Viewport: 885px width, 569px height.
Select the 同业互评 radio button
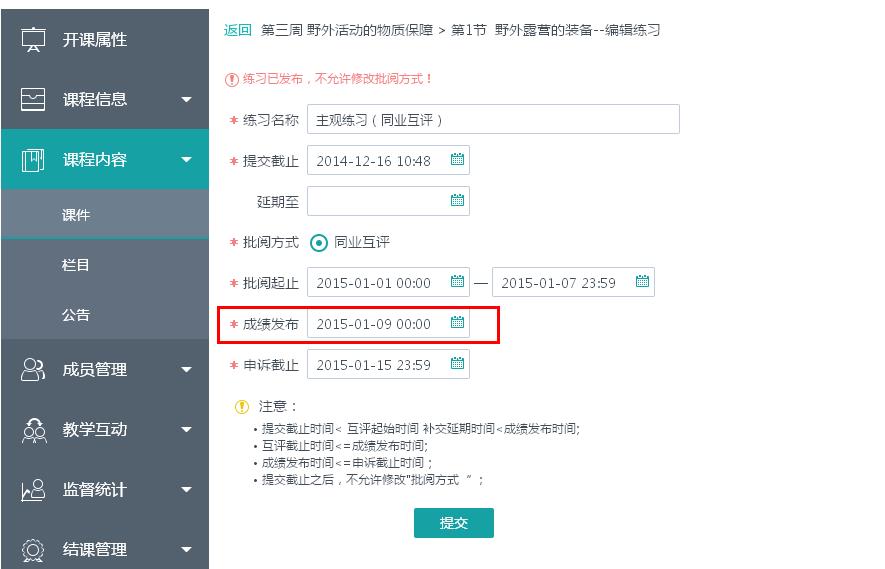point(319,242)
